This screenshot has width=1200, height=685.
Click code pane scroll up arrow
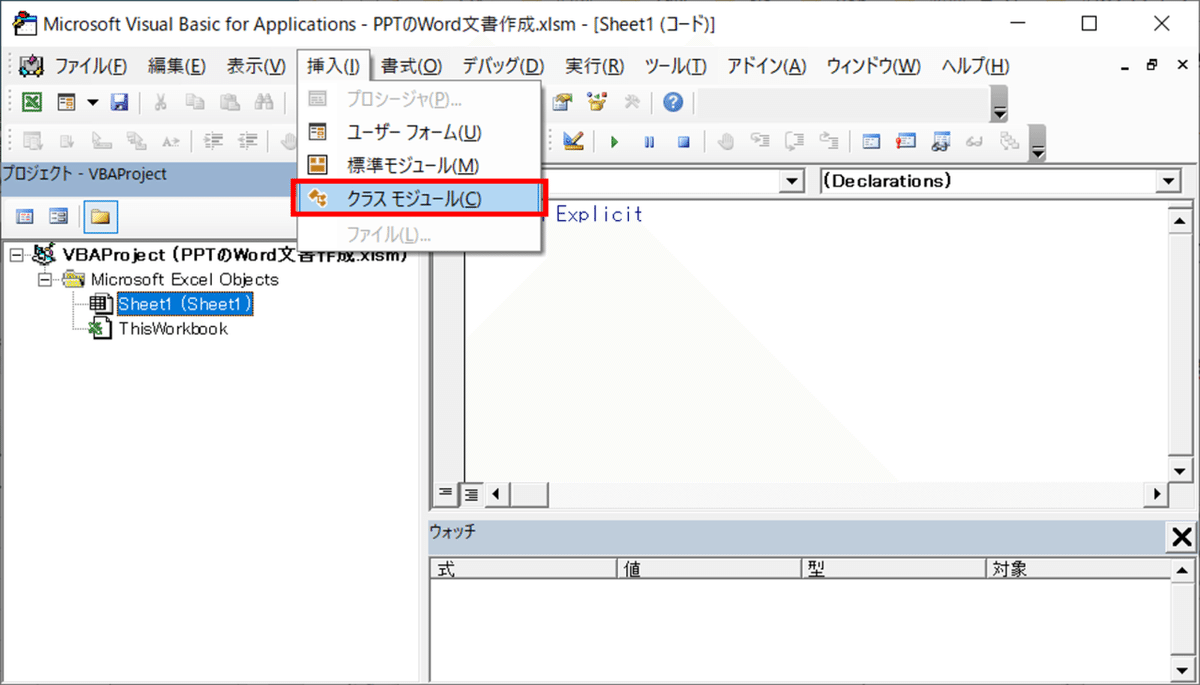1180,221
